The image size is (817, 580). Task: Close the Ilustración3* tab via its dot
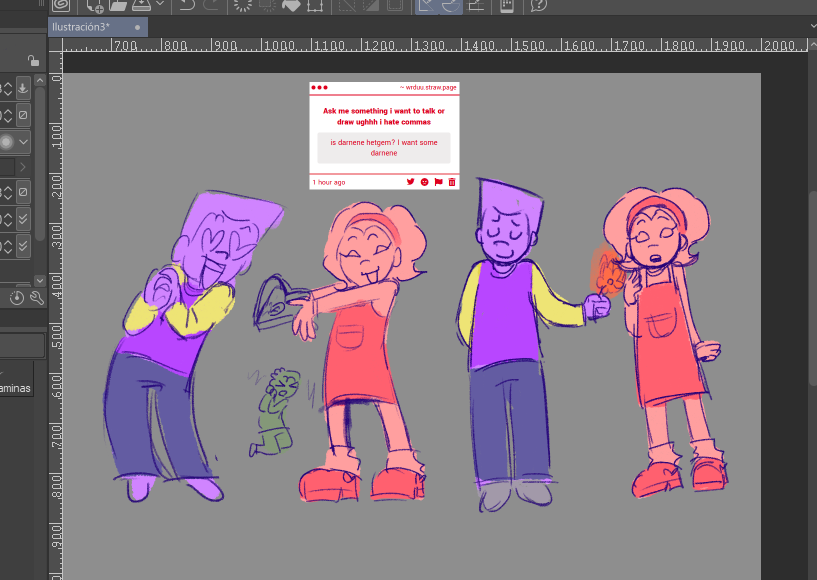click(x=138, y=28)
